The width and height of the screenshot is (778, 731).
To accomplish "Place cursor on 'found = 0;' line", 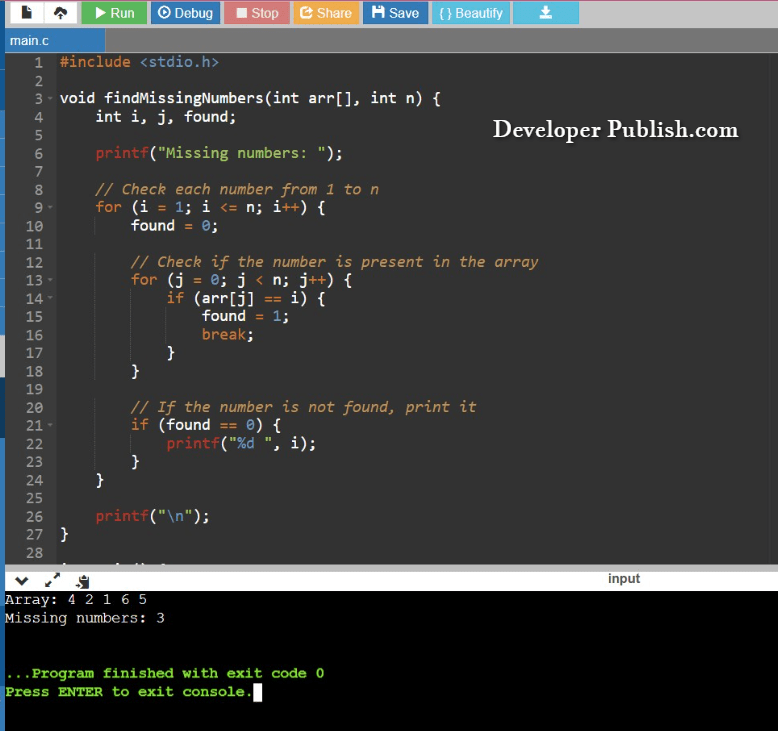I will tap(174, 226).
